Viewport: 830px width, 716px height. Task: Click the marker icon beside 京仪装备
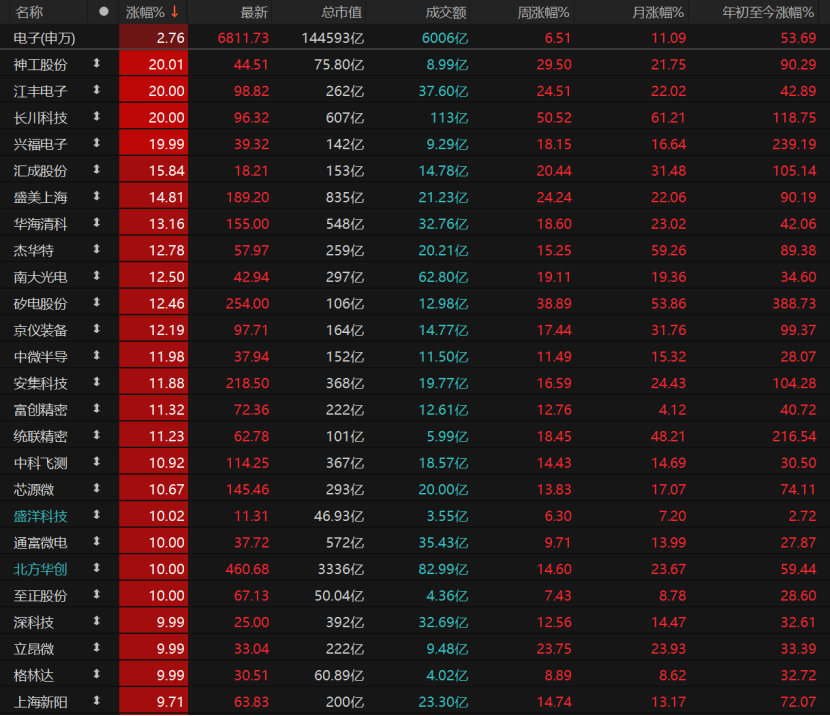click(x=96, y=329)
